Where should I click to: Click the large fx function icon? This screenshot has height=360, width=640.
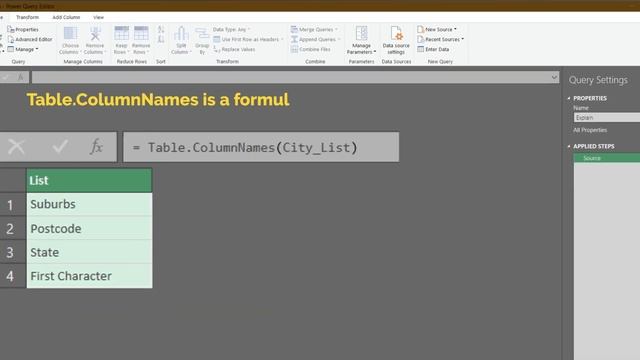pyautogui.click(x=96, y=147)
